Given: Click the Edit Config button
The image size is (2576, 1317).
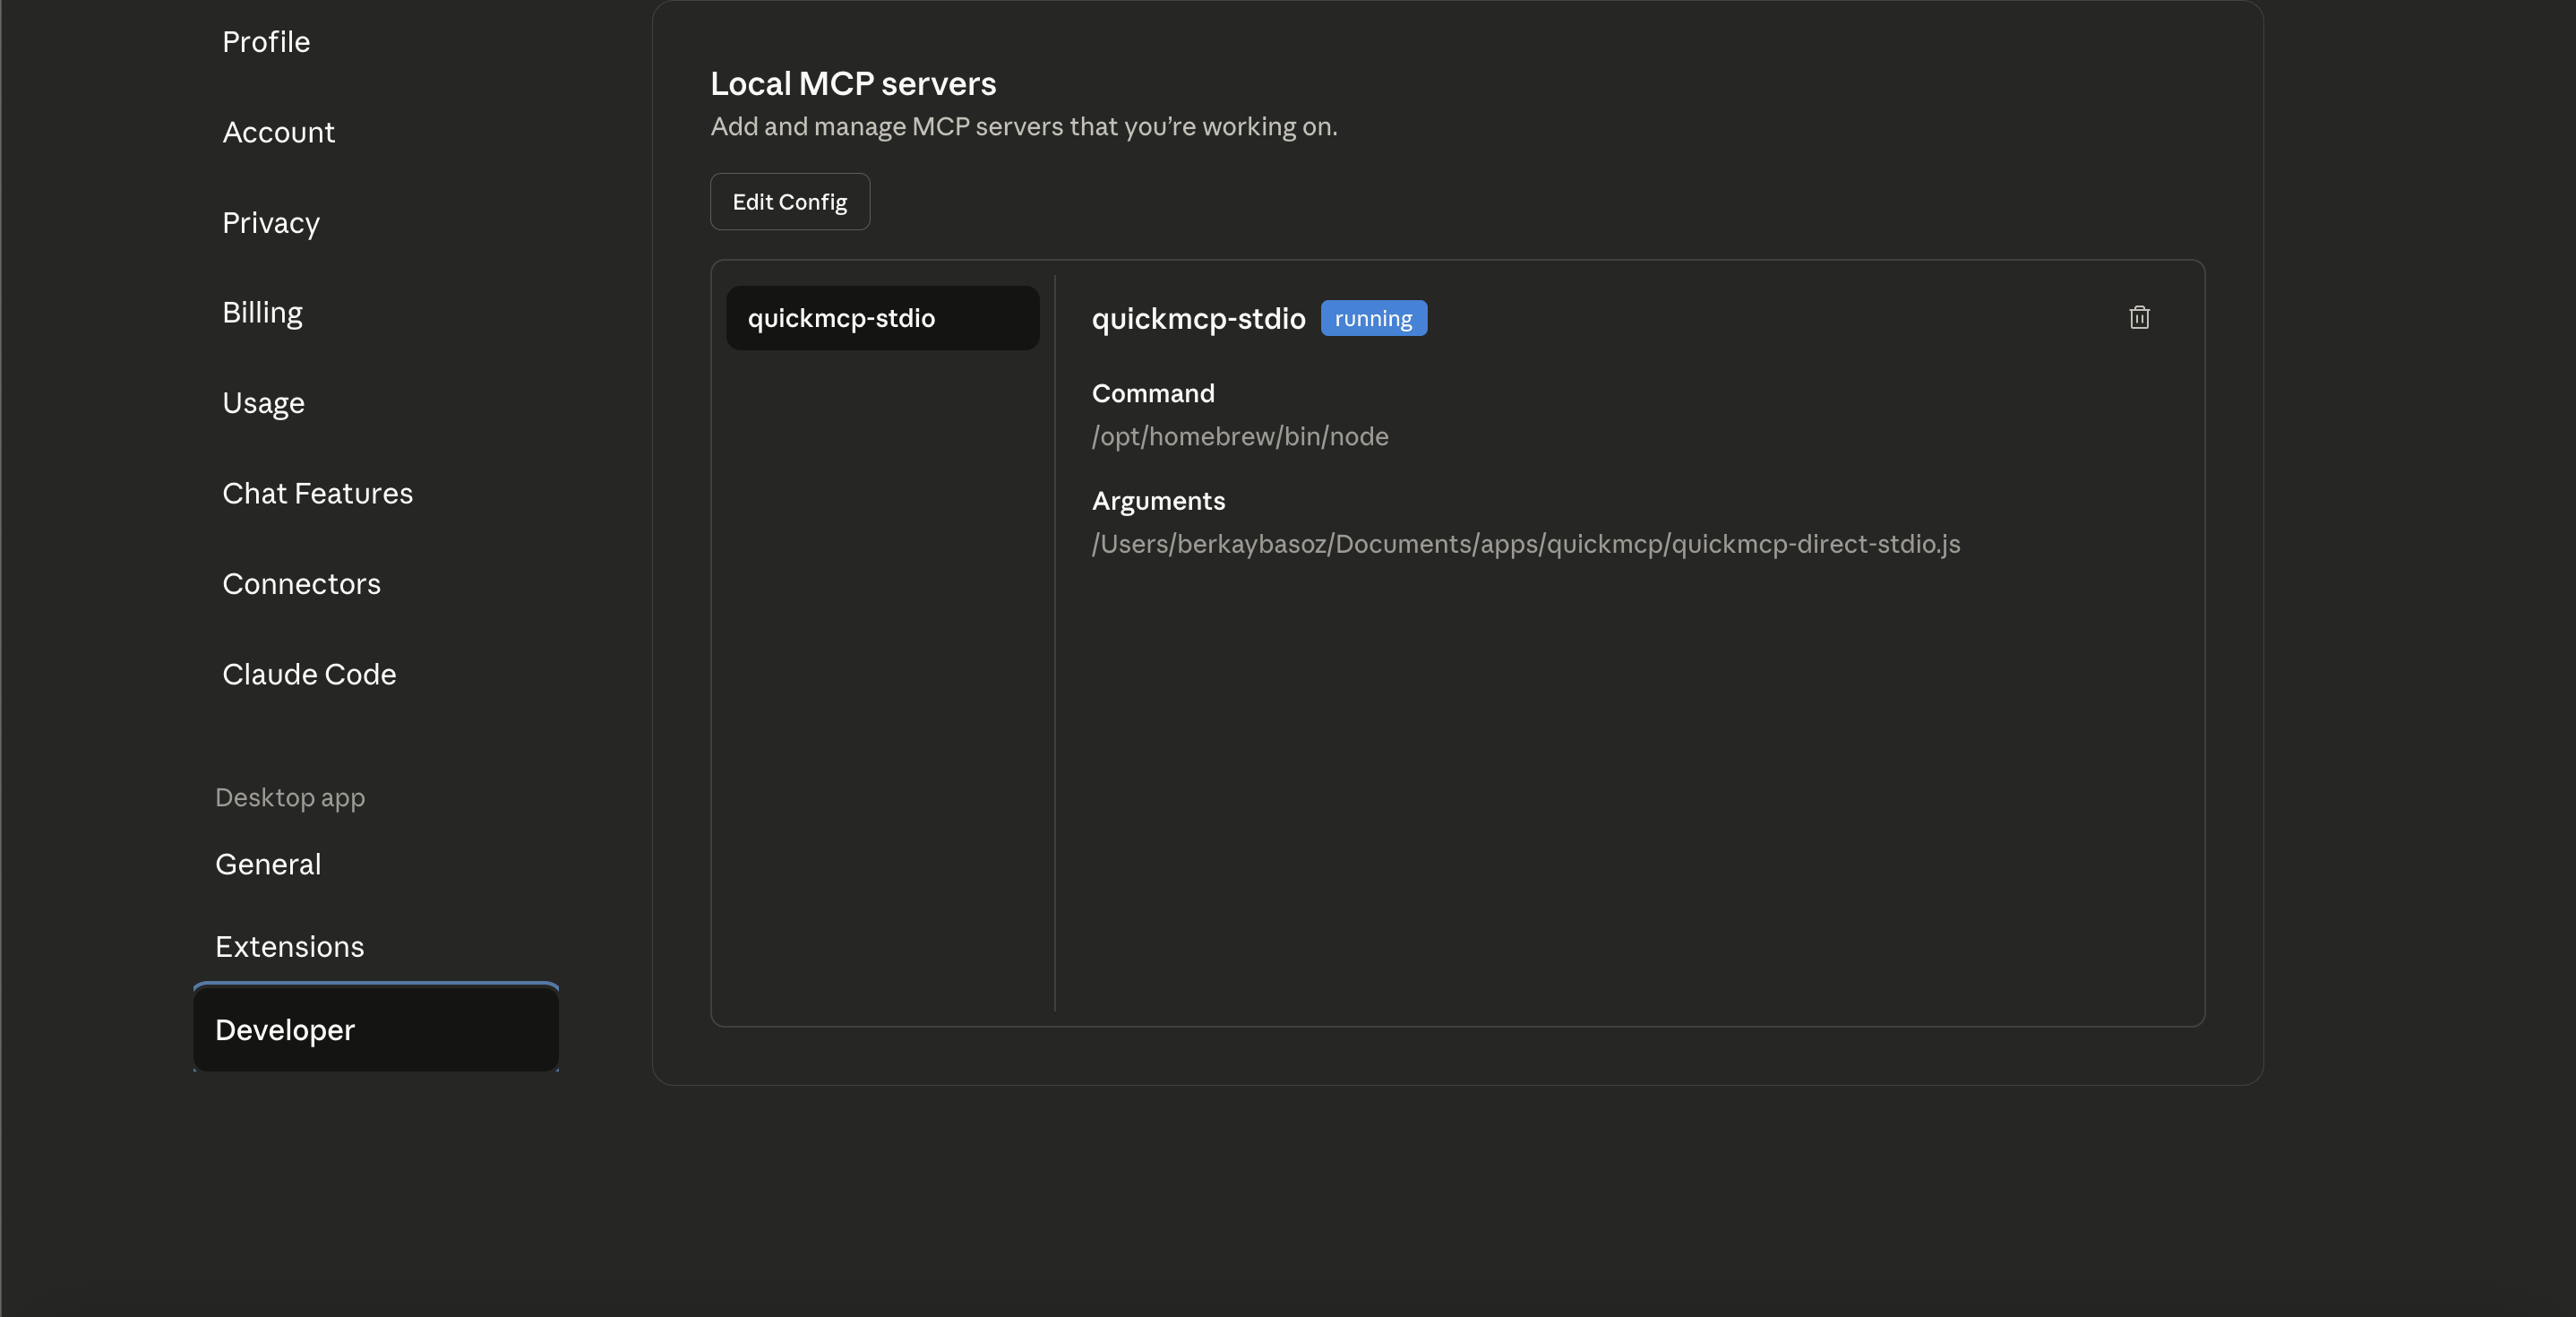Looking at the screenshot, I should point(789,201).
